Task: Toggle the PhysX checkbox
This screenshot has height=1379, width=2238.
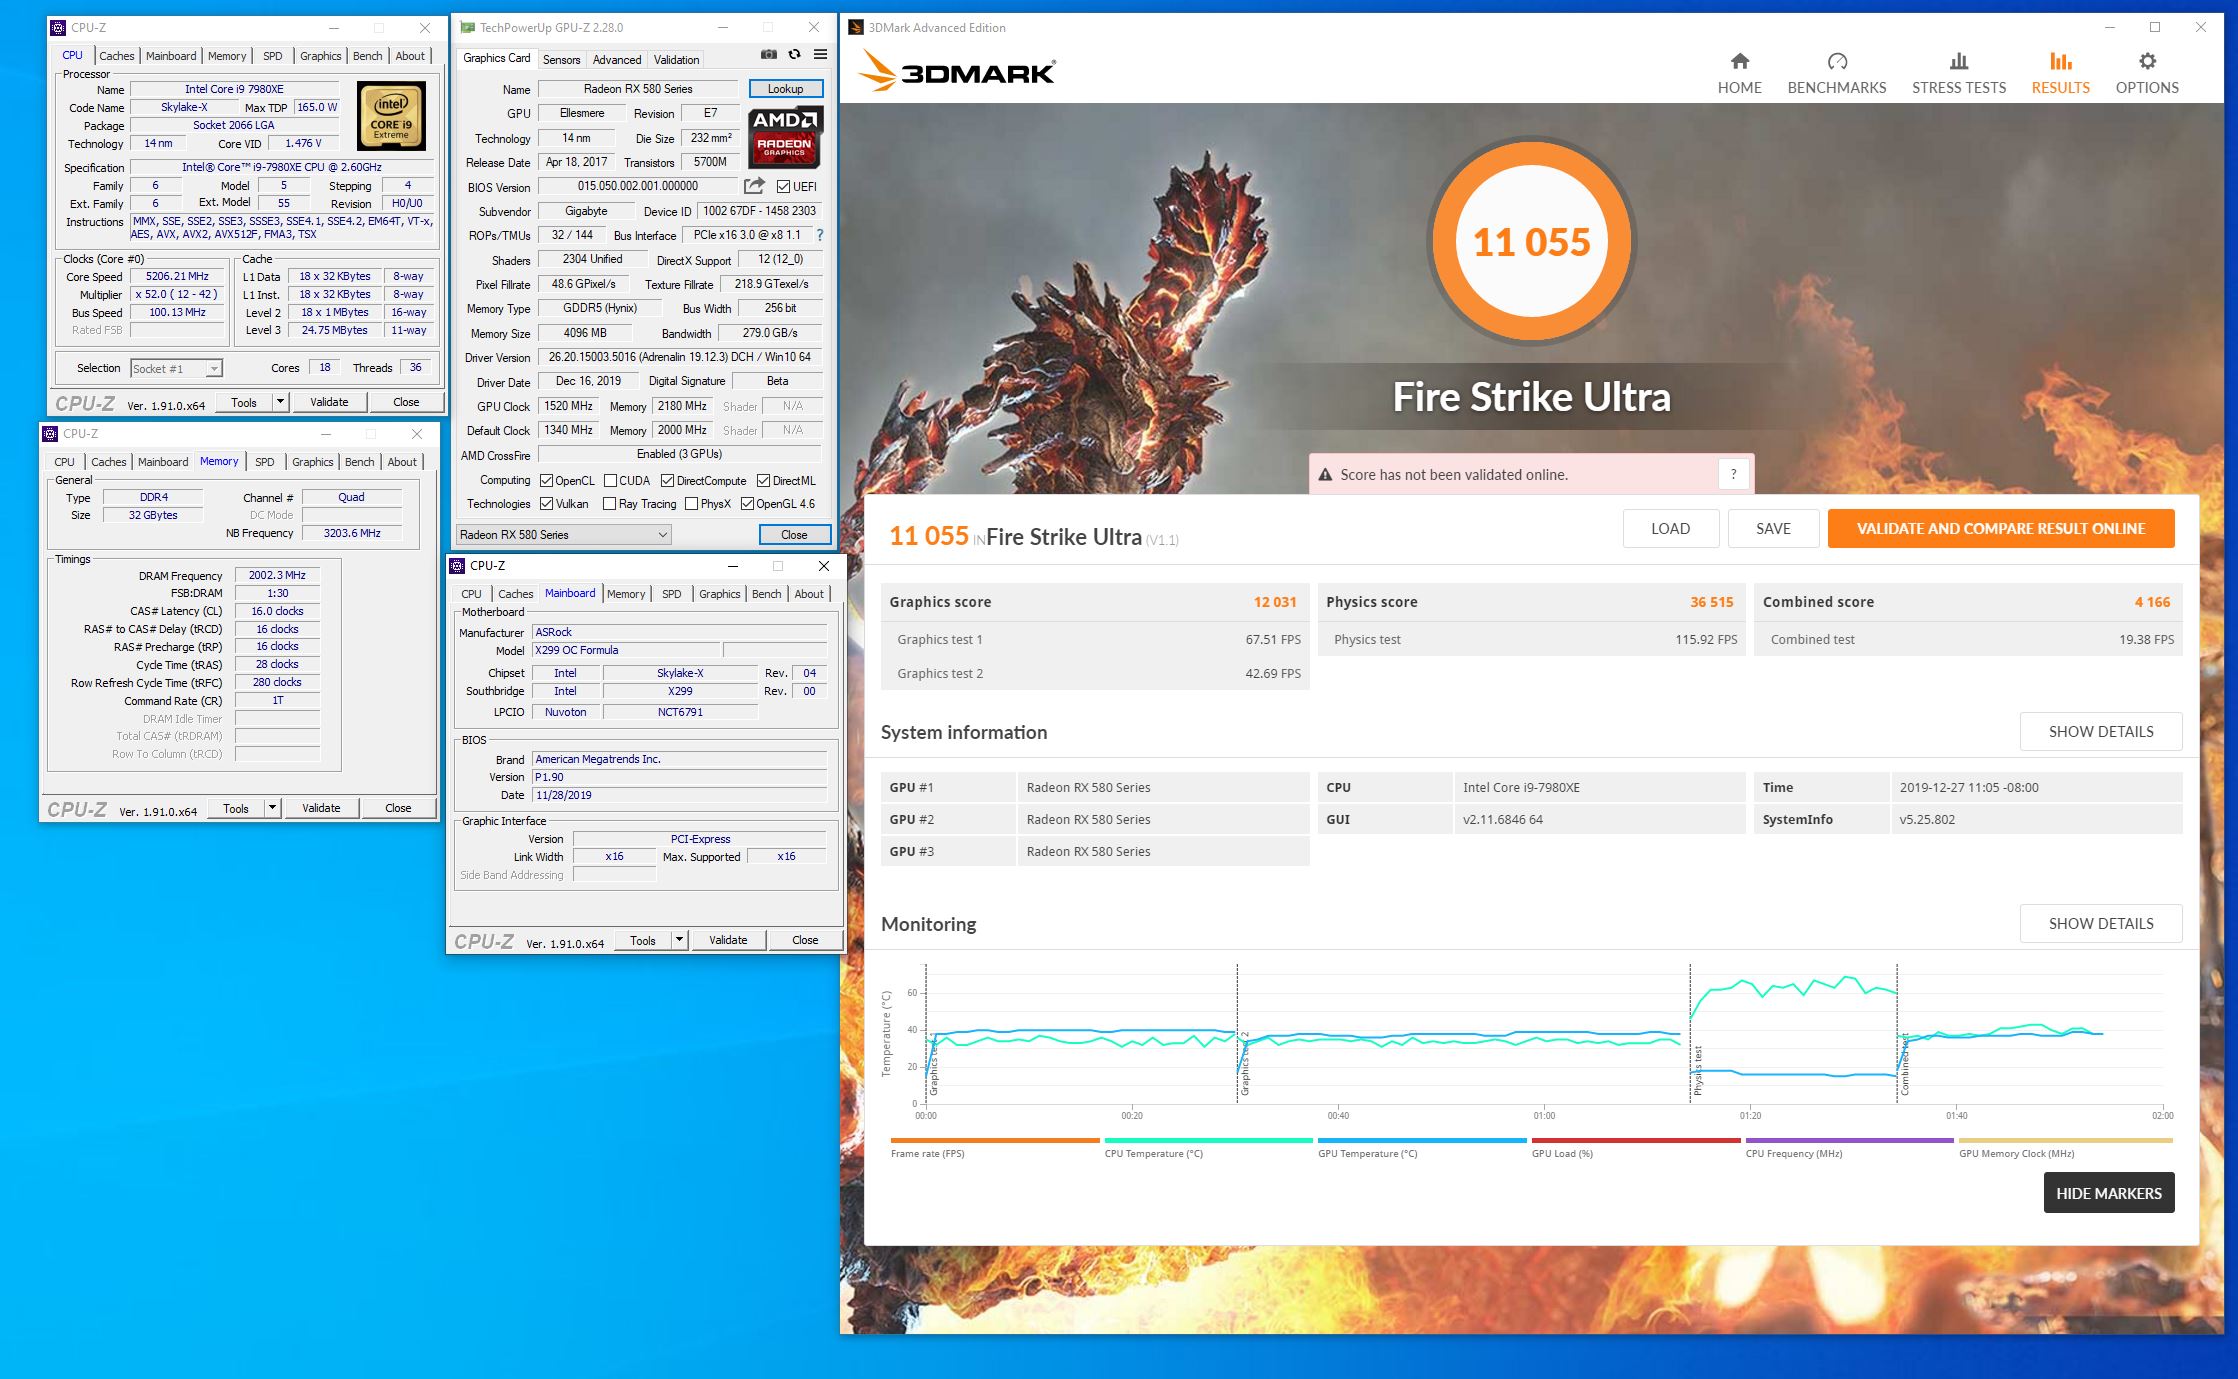Action: (x=691, y=504)
